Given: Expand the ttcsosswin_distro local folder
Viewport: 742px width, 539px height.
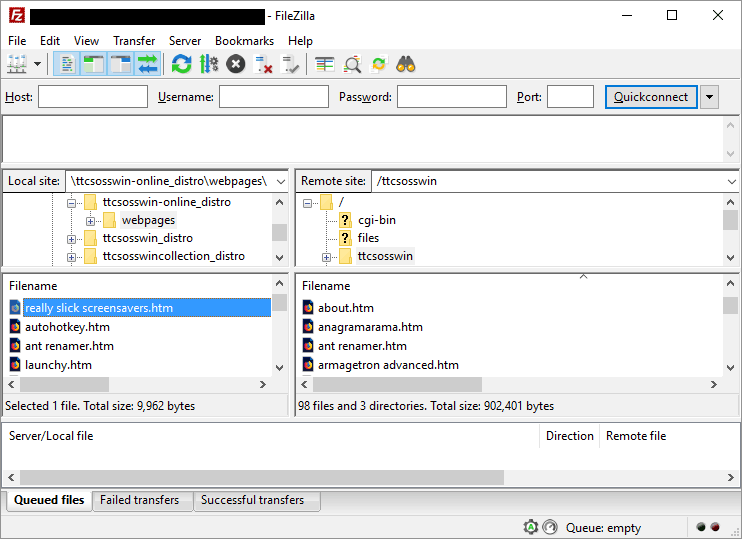Looking at the screenshot, I should point(72,239).
